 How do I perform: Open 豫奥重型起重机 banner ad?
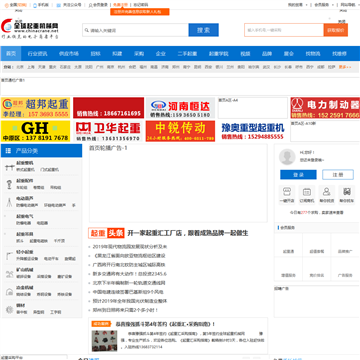253,131
